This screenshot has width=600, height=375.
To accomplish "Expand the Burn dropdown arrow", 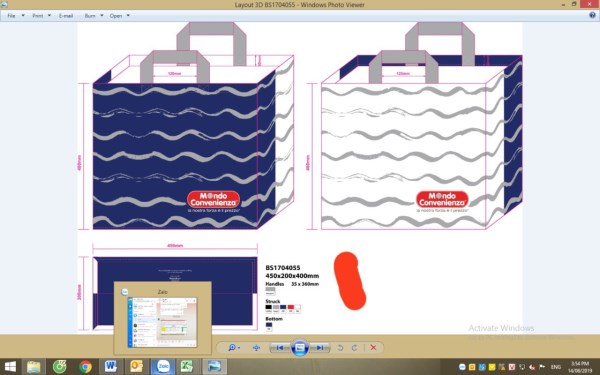I will click(x=102, y=16).
